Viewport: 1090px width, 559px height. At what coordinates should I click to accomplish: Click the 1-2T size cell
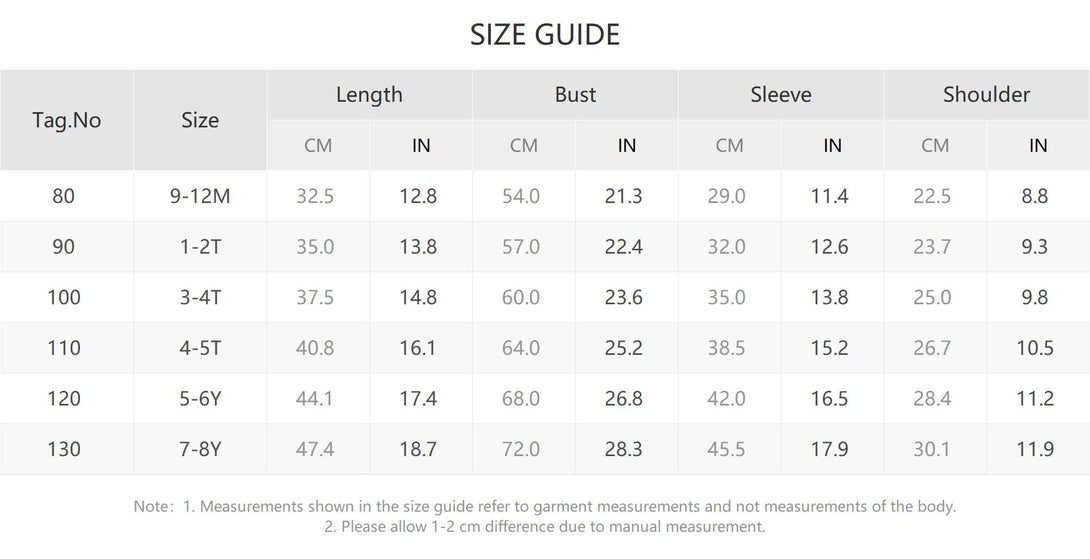(200, 247)
